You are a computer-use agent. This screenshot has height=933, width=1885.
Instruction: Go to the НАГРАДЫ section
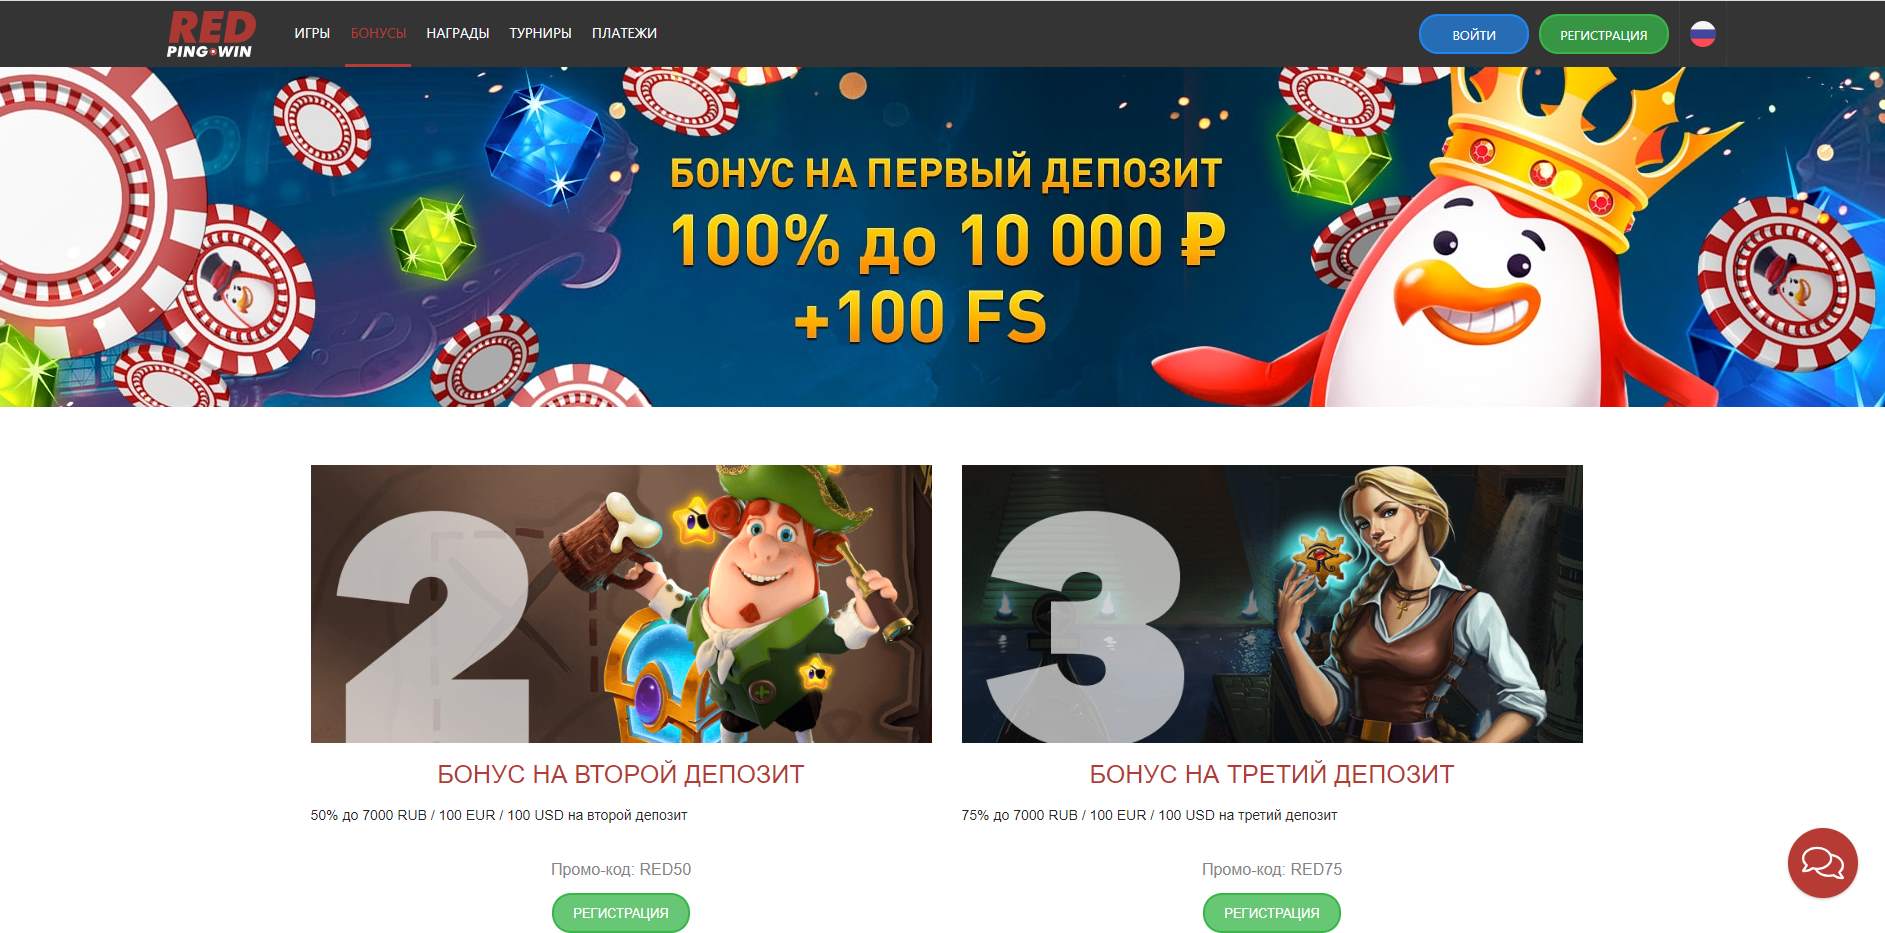457,33
